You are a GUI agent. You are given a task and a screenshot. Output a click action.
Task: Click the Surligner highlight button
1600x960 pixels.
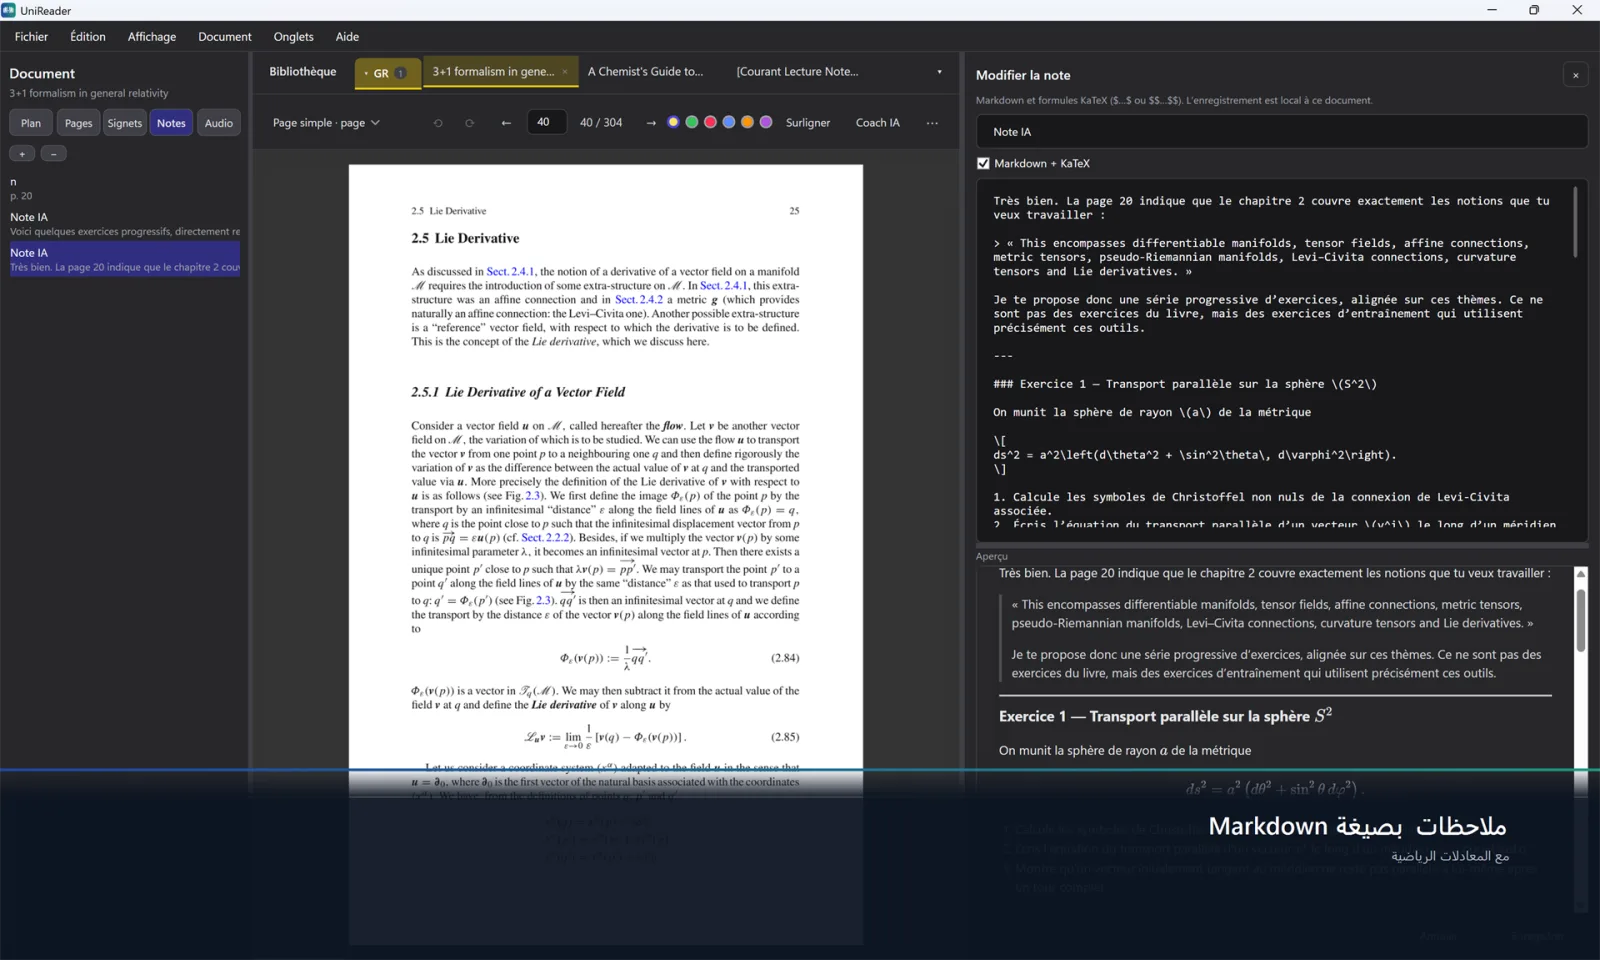[808, 123]
